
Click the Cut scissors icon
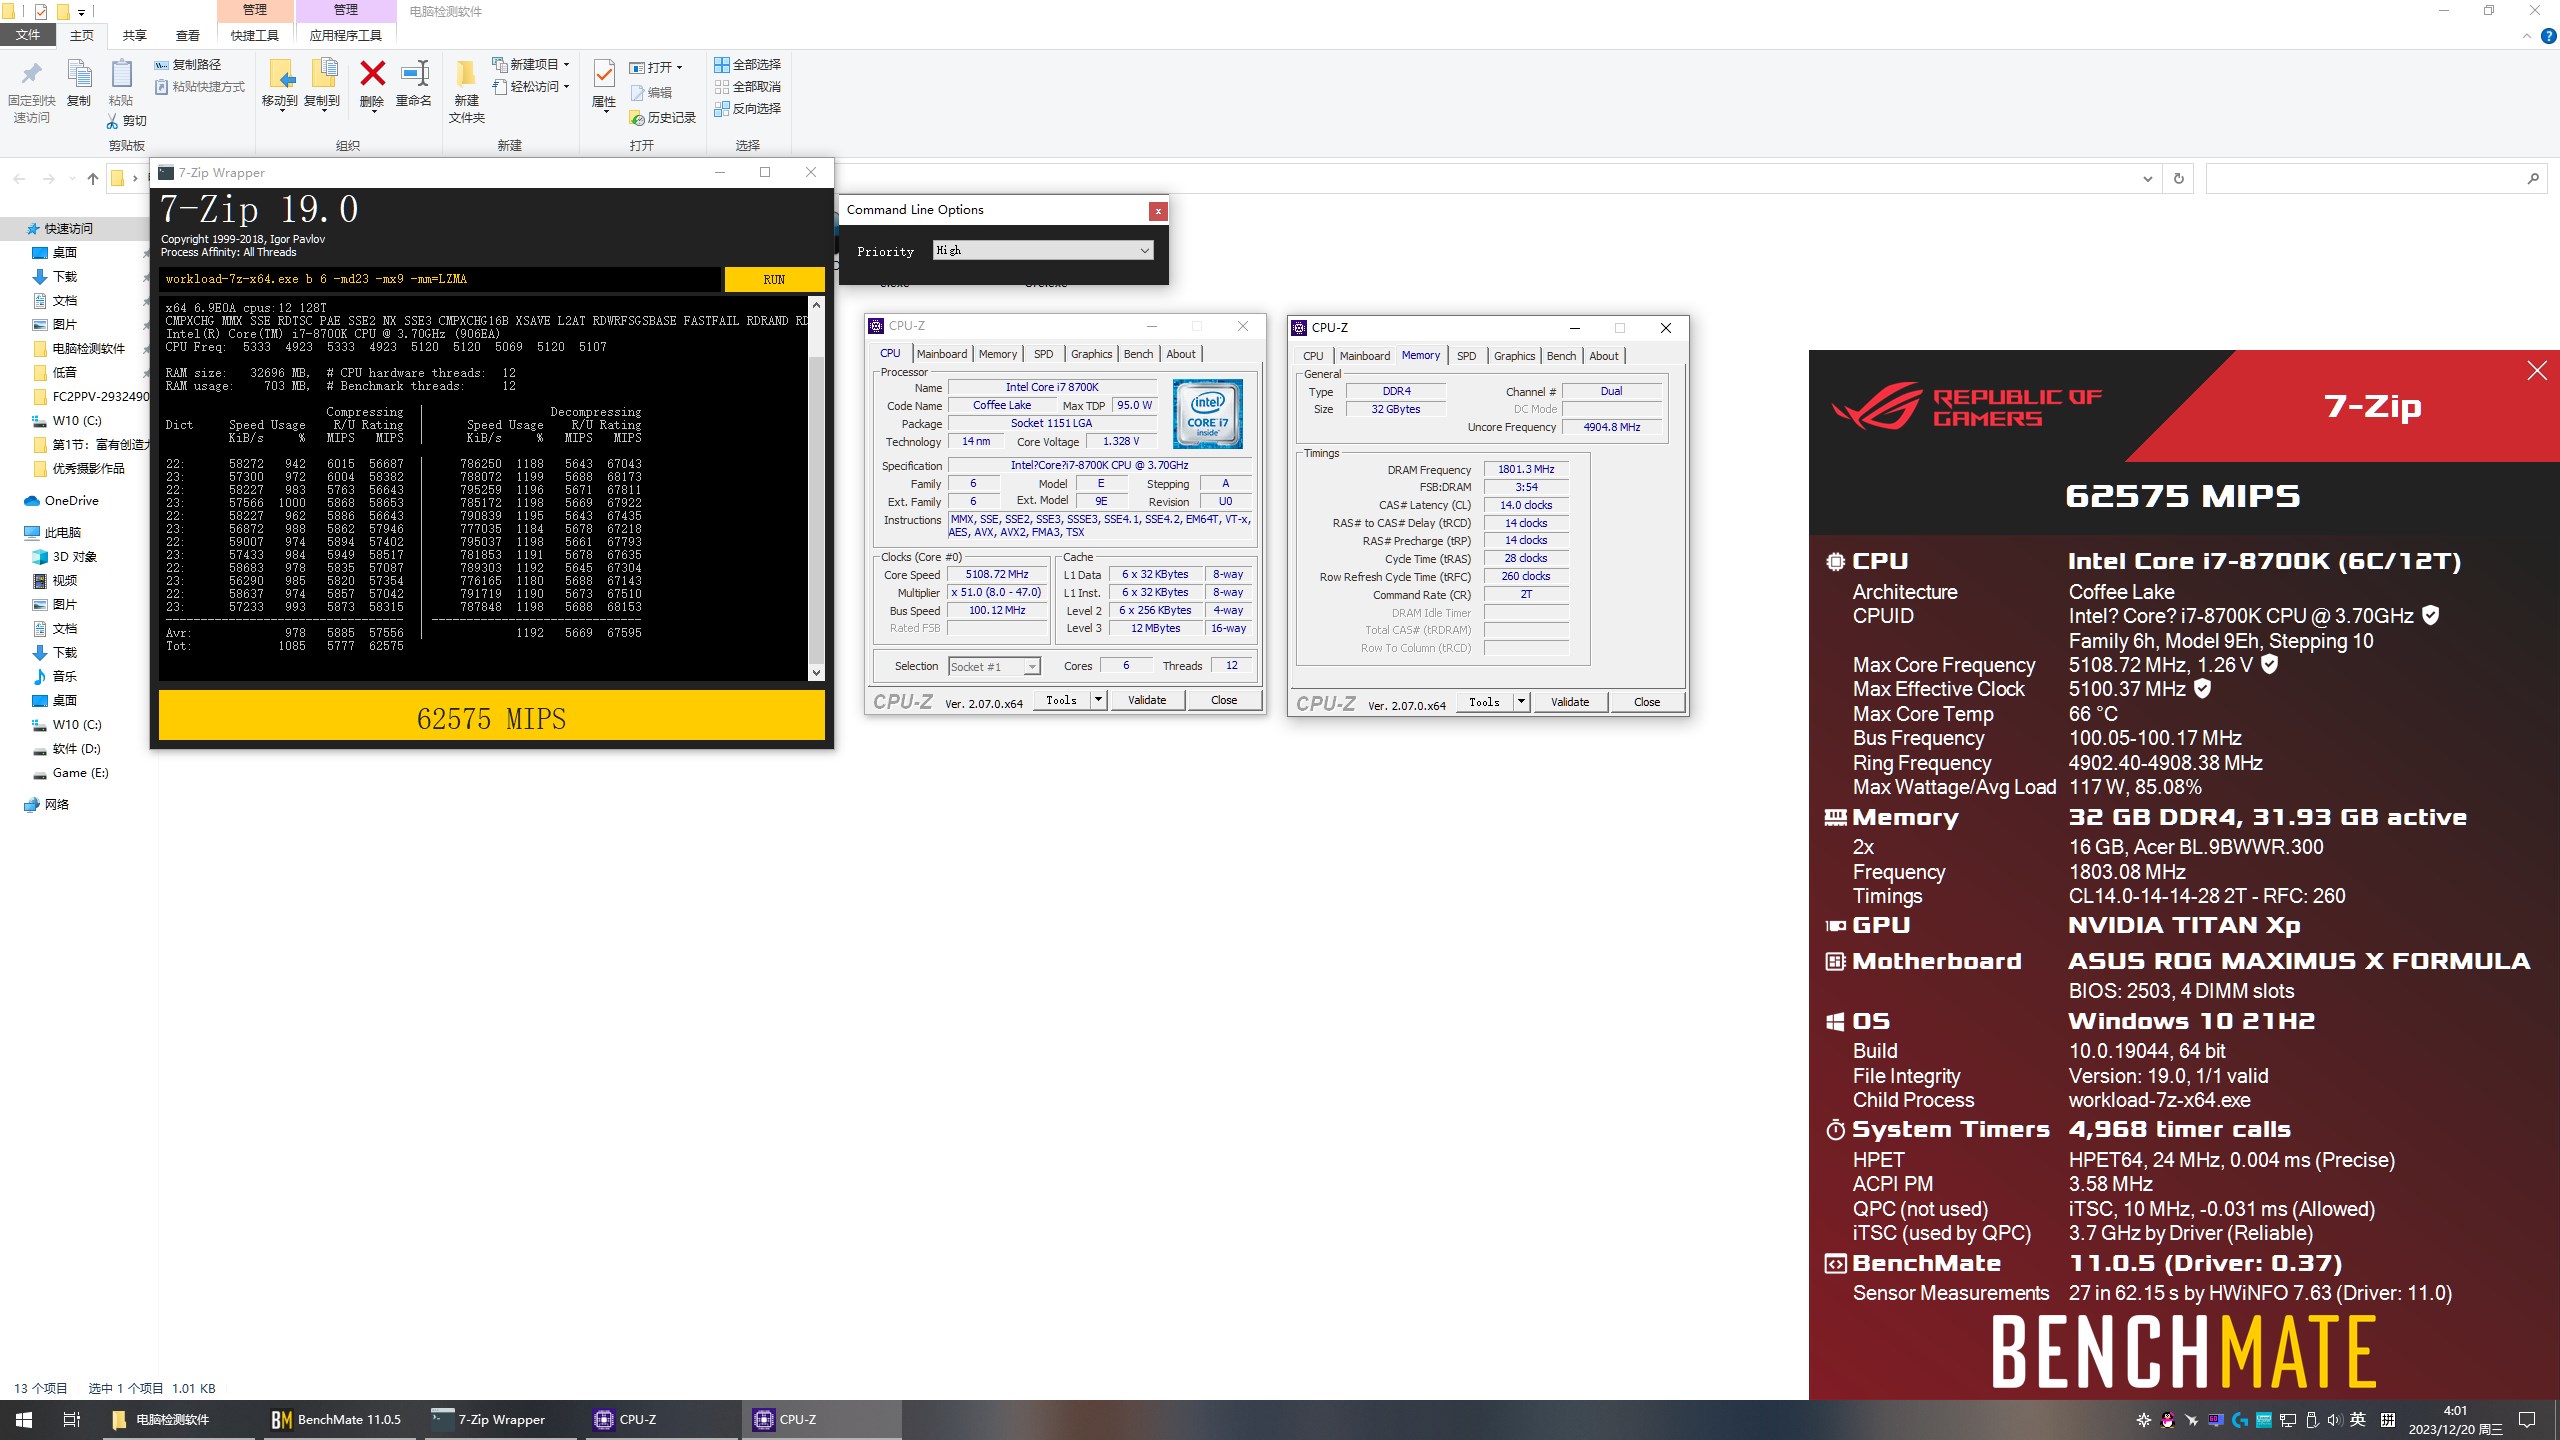113,121
